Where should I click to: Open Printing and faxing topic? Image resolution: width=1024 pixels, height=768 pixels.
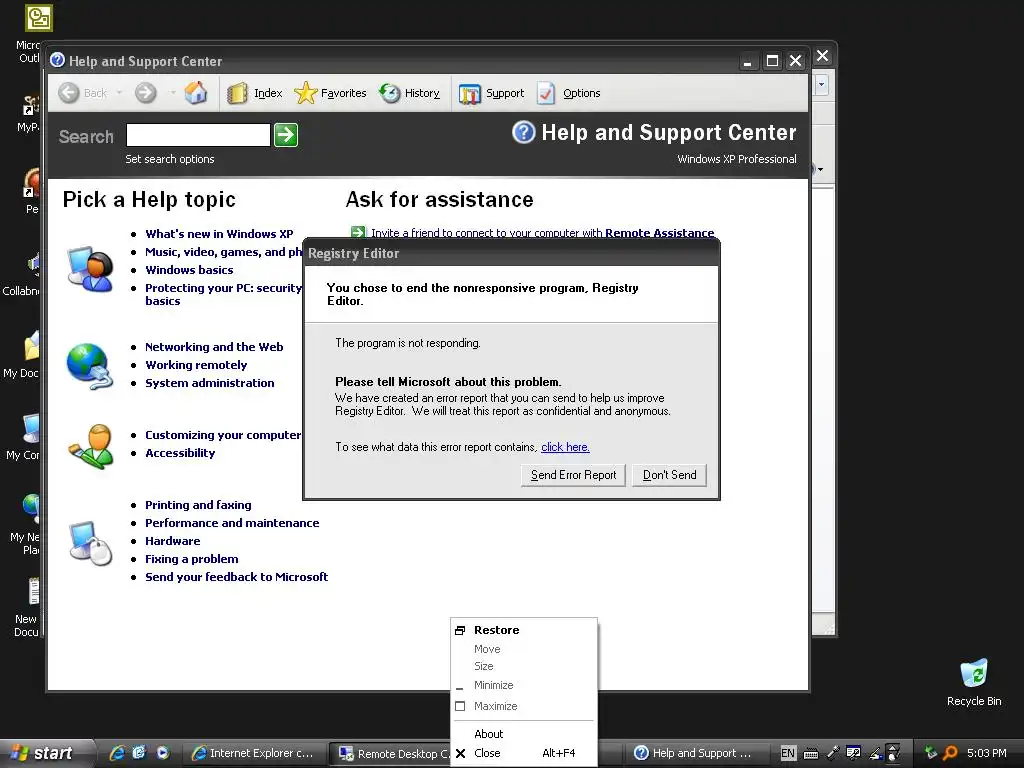click(198, 505)
